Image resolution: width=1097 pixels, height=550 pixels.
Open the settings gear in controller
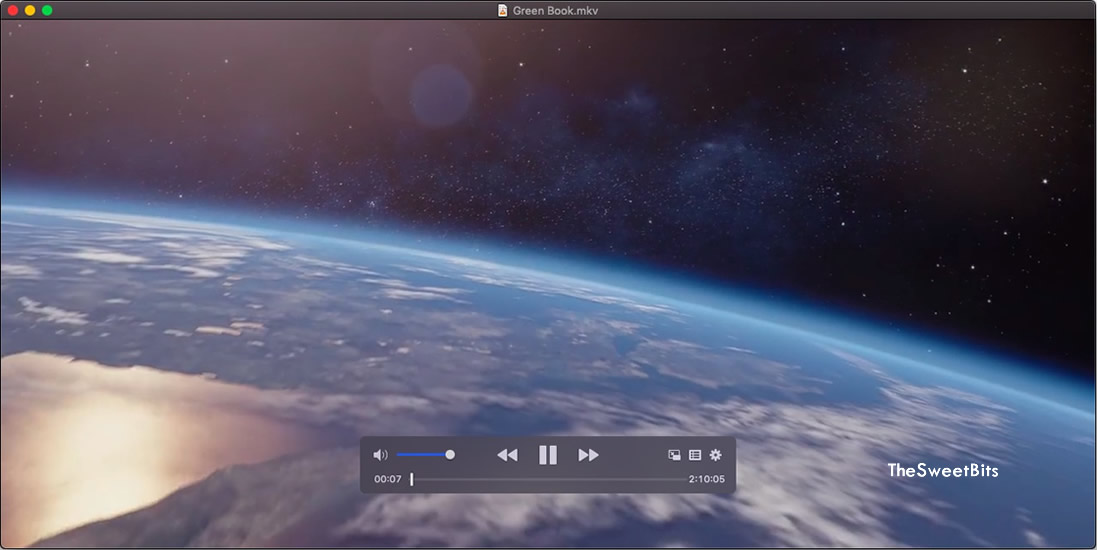tap(715, 455)
